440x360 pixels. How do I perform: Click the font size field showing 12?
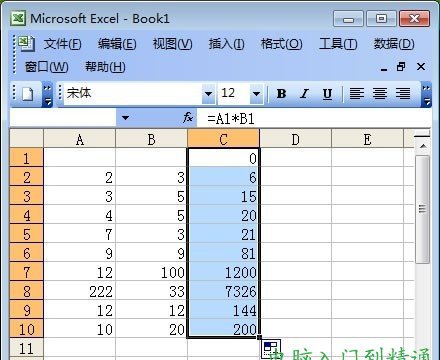[x=234, y=94]
